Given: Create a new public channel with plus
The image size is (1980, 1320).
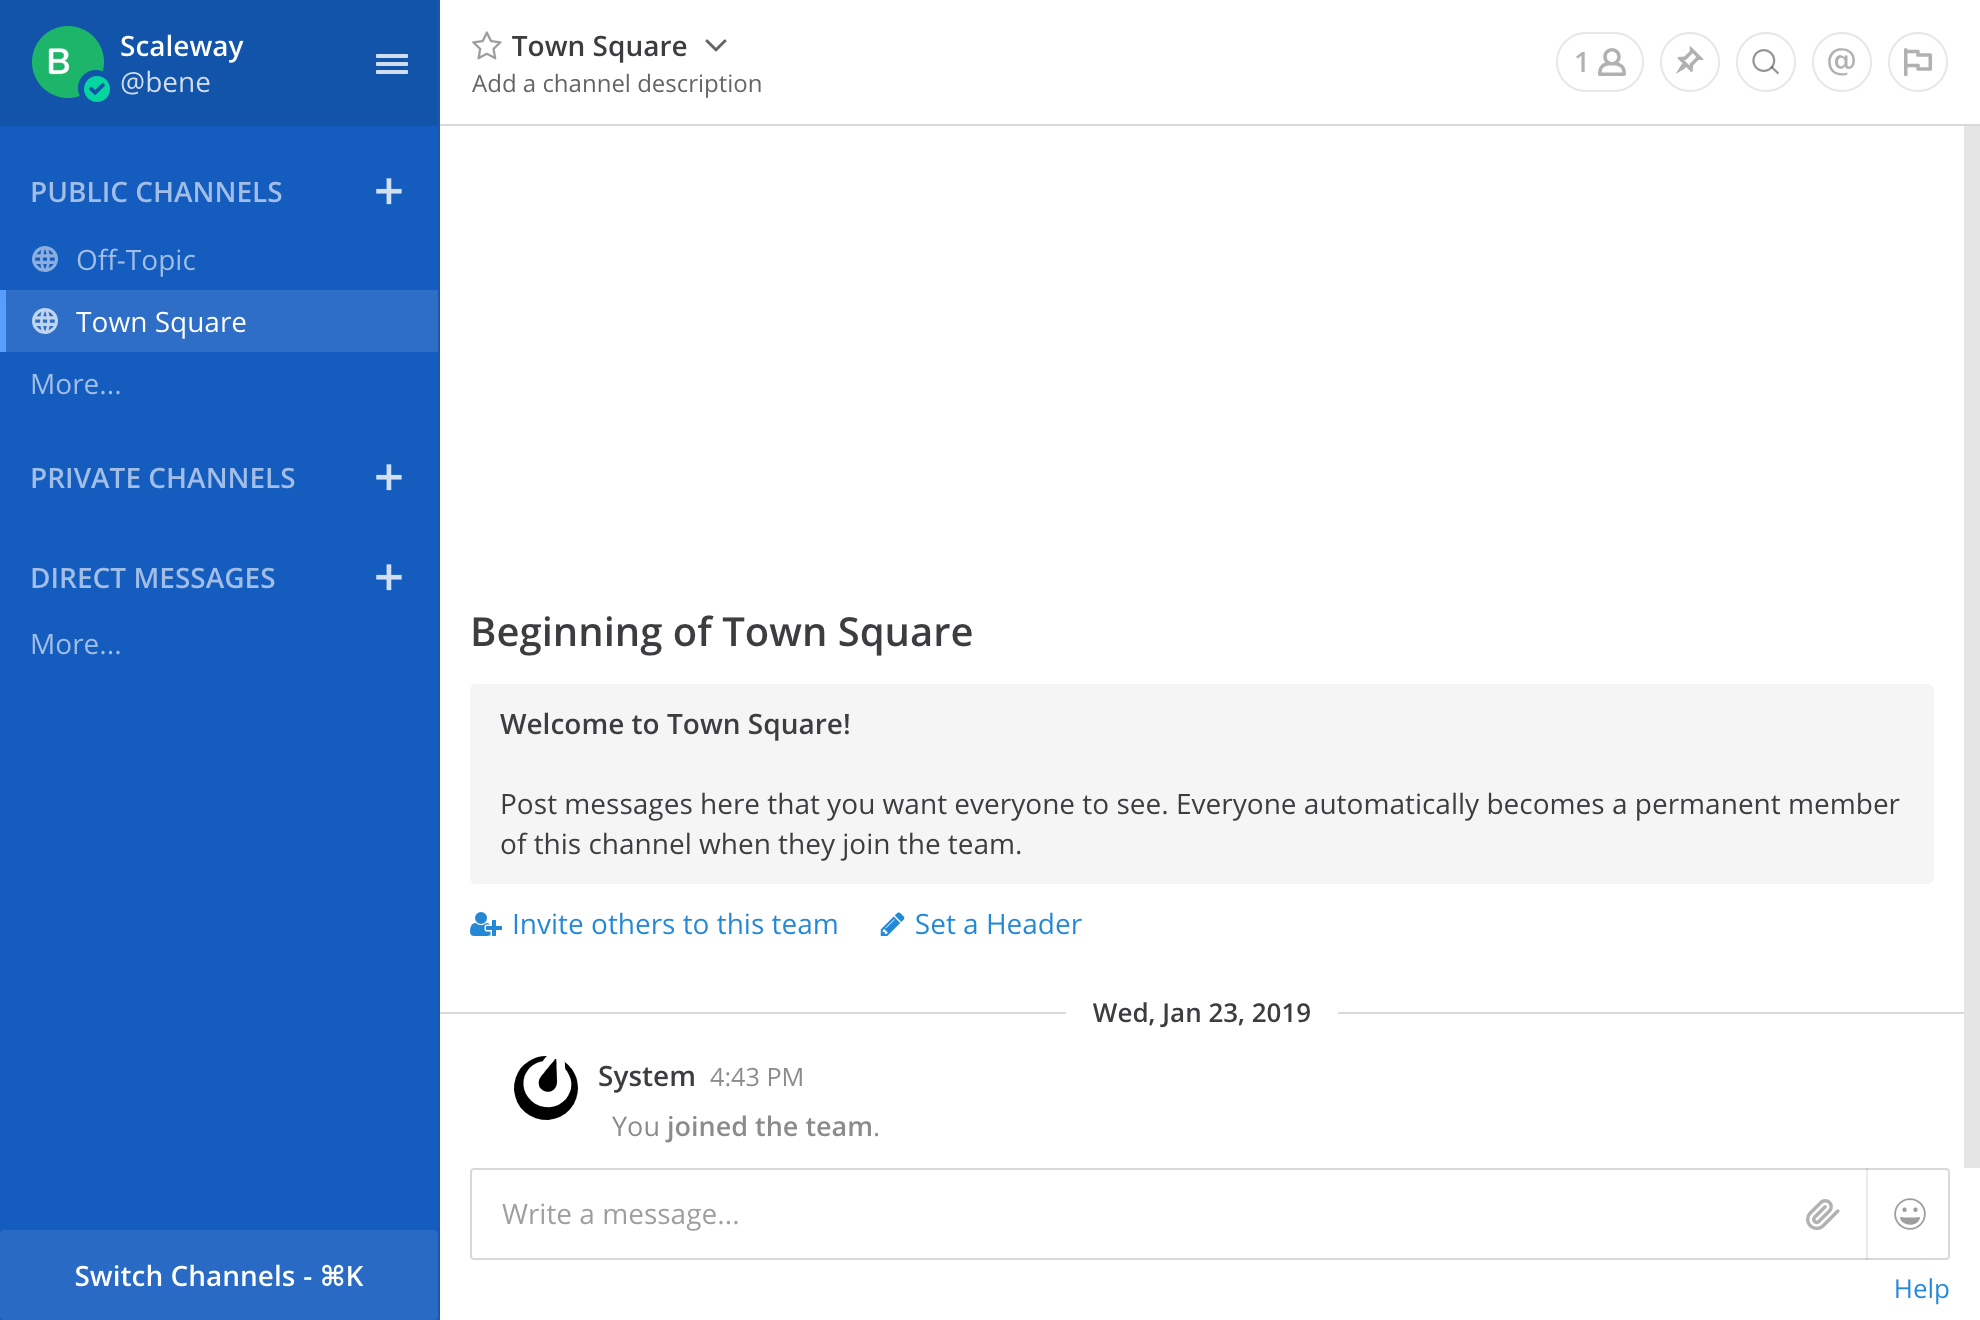Looking at the screenshot, I should pyautogui.click(x=389, y=191).
